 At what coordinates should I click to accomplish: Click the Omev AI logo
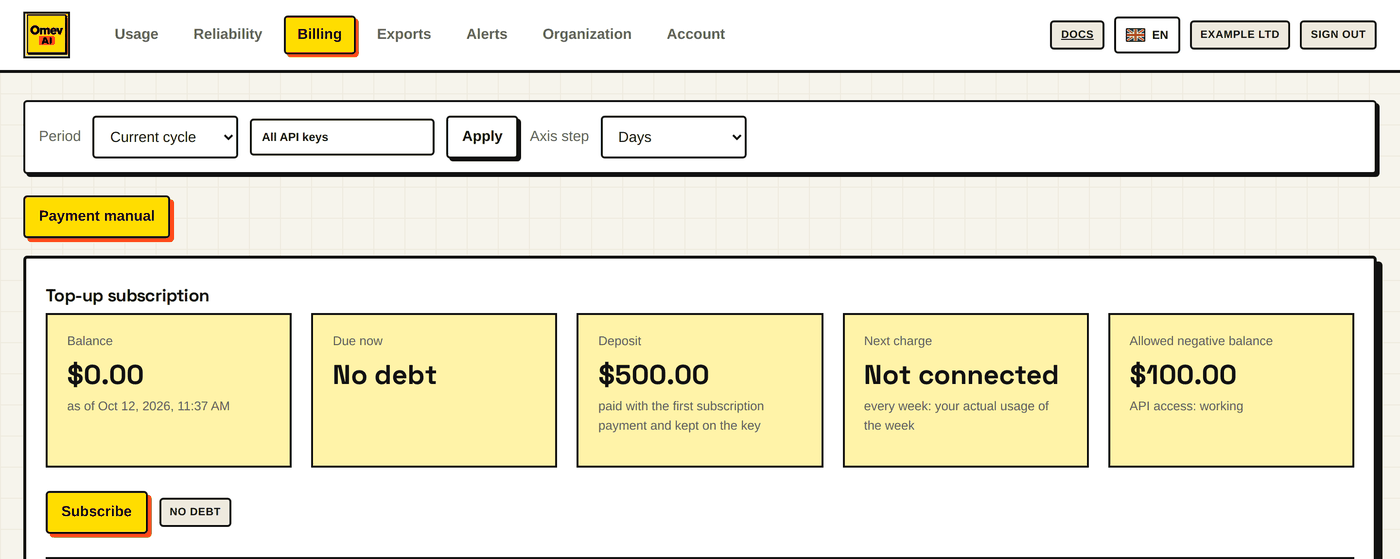(46, 34)
